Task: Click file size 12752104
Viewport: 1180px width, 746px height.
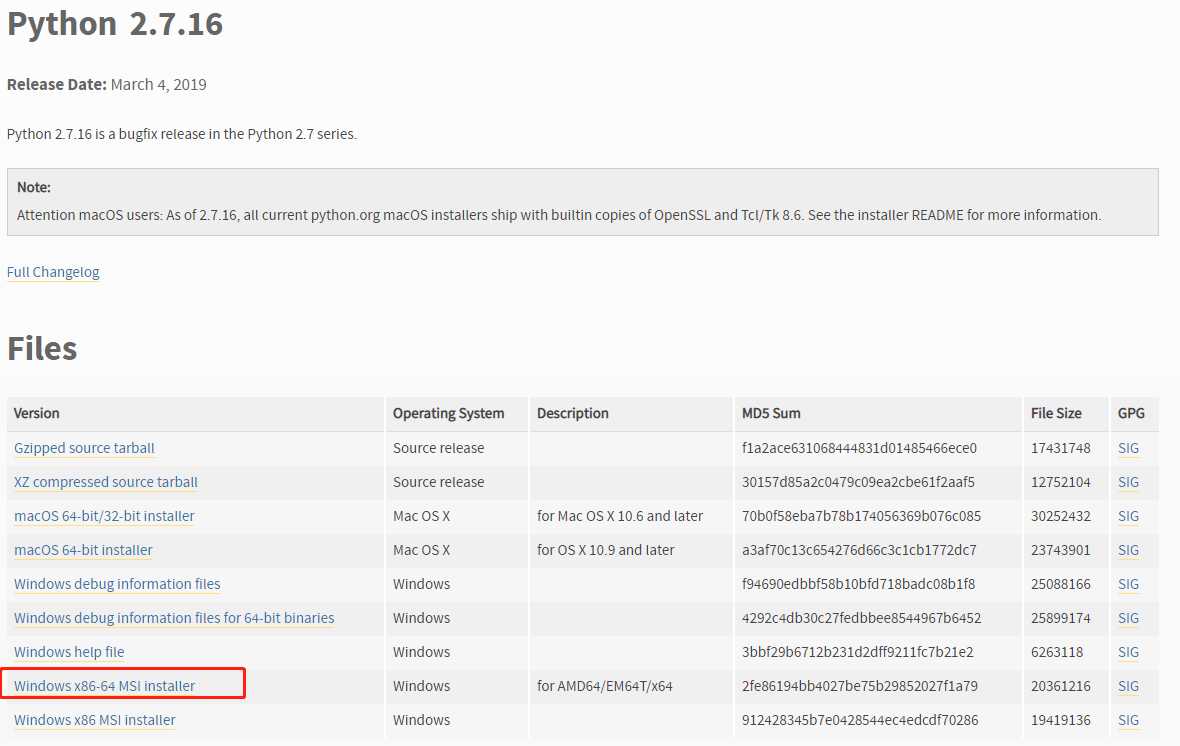Action: (1060, 482)
